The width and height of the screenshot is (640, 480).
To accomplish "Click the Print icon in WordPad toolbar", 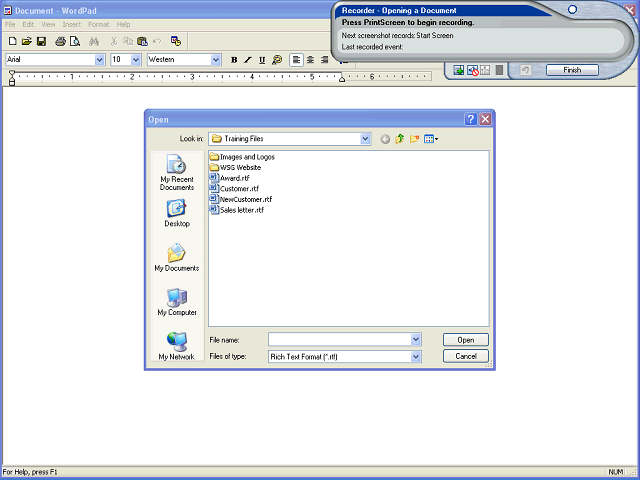I will [x=60, y=41].
